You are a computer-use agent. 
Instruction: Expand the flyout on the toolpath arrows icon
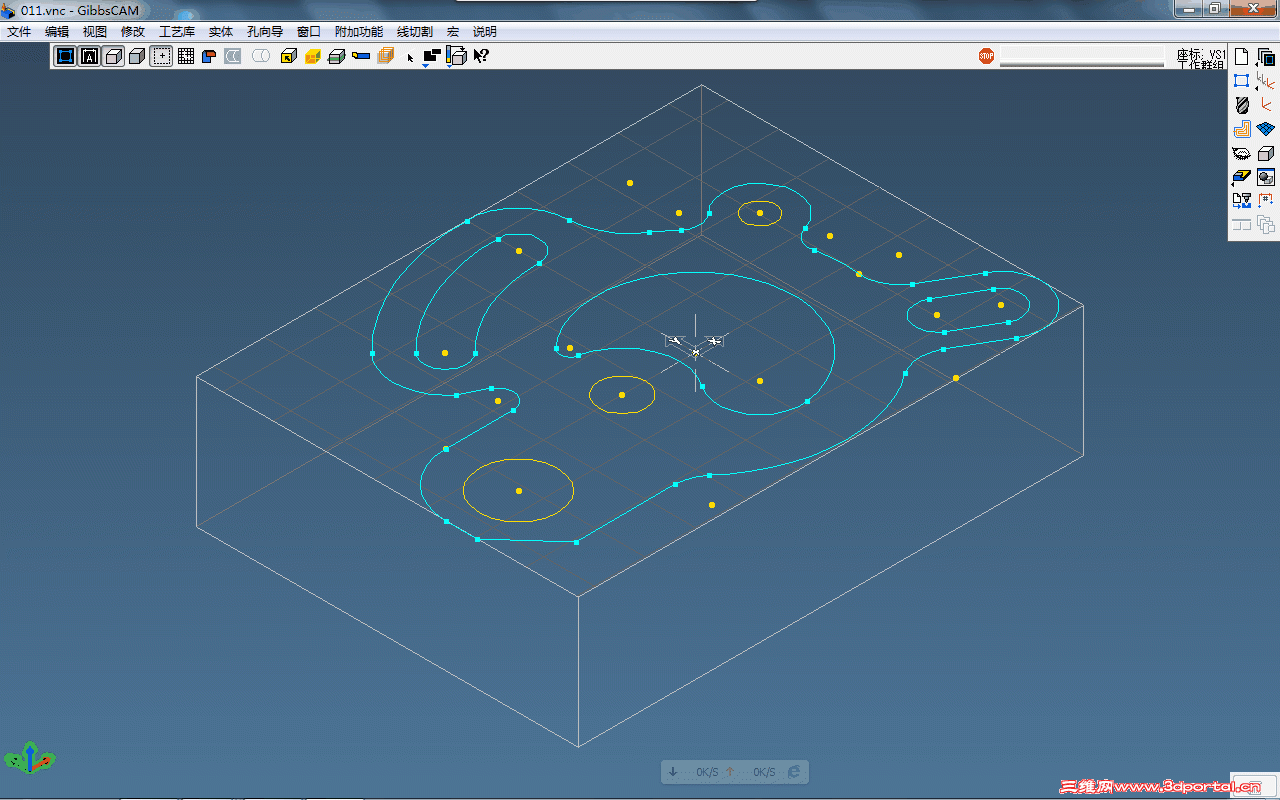1257,88
